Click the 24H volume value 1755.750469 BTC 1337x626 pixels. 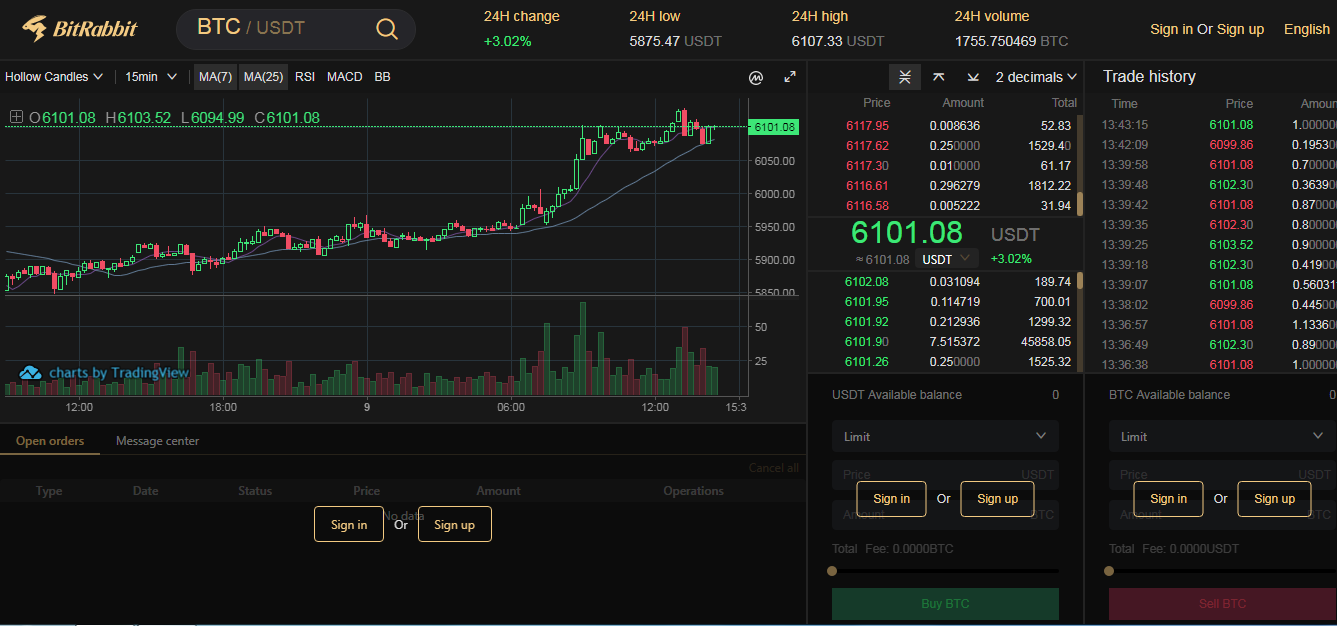(1011, 41)
